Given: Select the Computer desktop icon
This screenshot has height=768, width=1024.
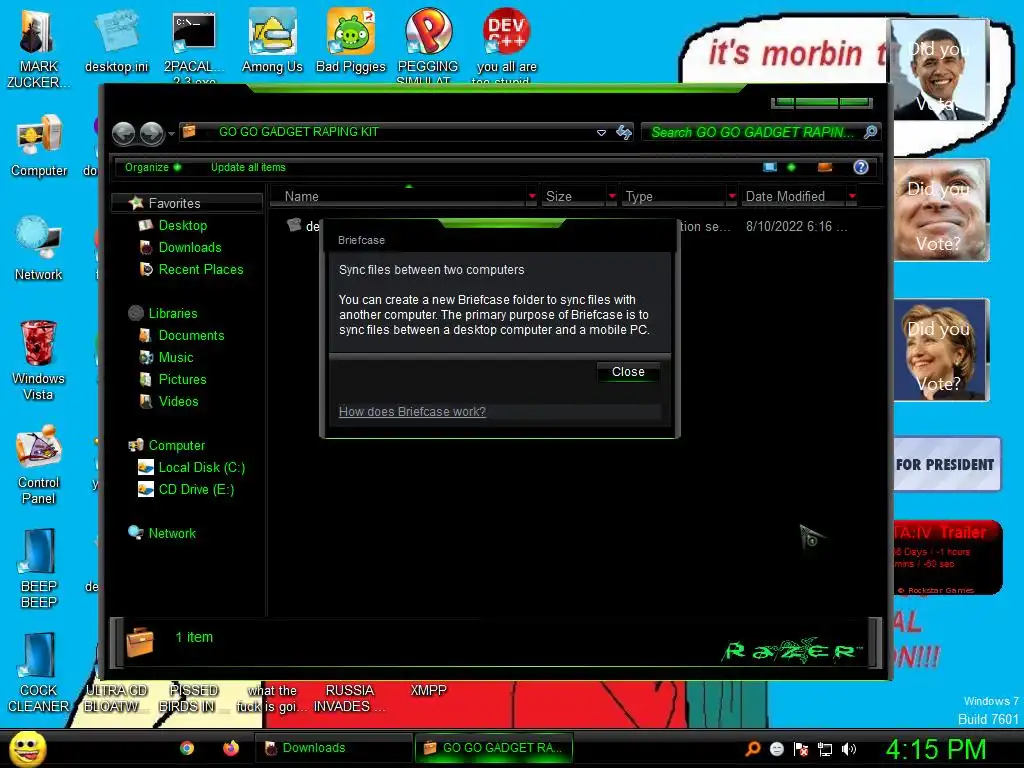Looking at the screenshot, I should pyautogui.click(x=39, y=146).
